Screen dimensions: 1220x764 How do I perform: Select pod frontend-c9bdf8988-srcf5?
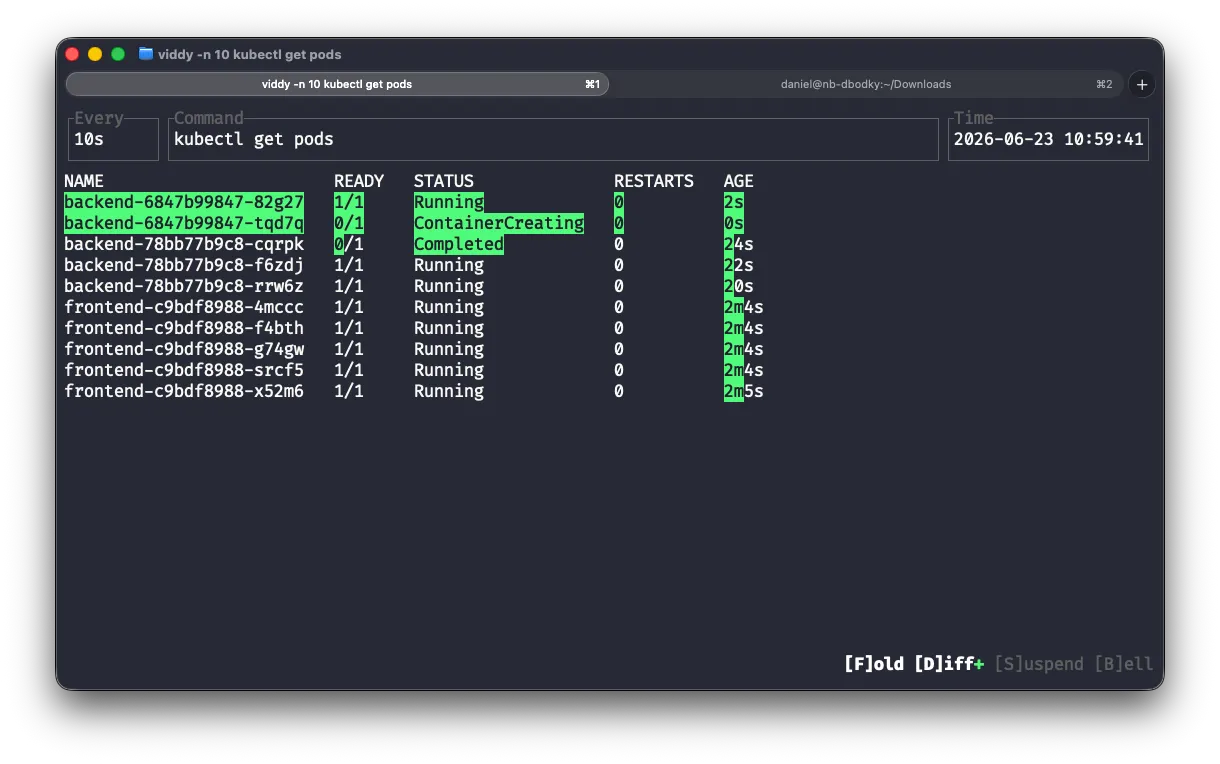pos(184,370)
